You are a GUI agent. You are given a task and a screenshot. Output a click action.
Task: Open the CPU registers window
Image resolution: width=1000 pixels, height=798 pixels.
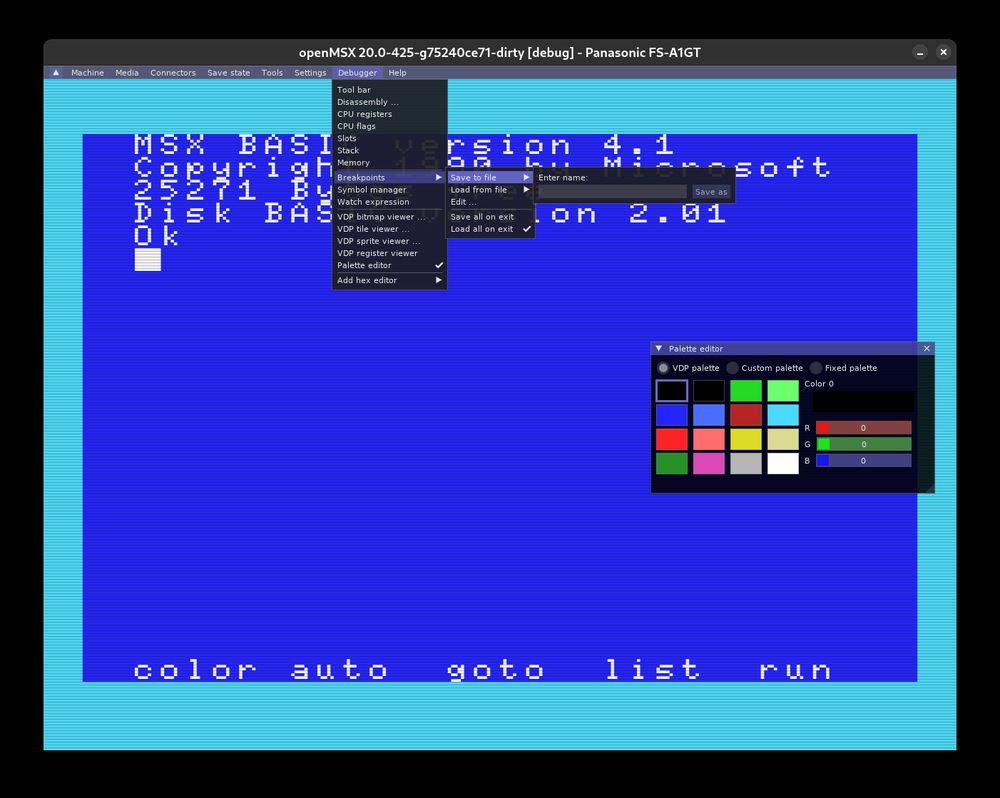363,113
